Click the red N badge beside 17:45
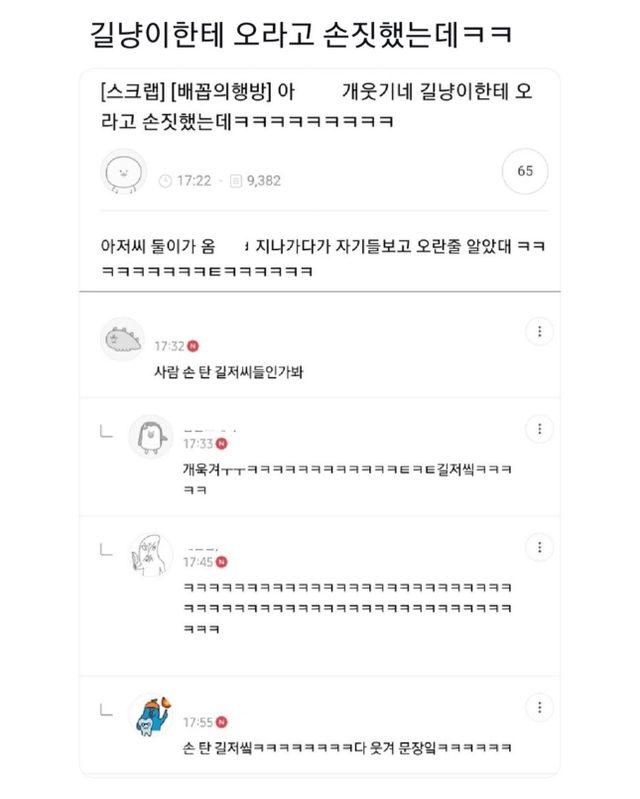The width and height of the screenshot is (640, 799). 222,562
